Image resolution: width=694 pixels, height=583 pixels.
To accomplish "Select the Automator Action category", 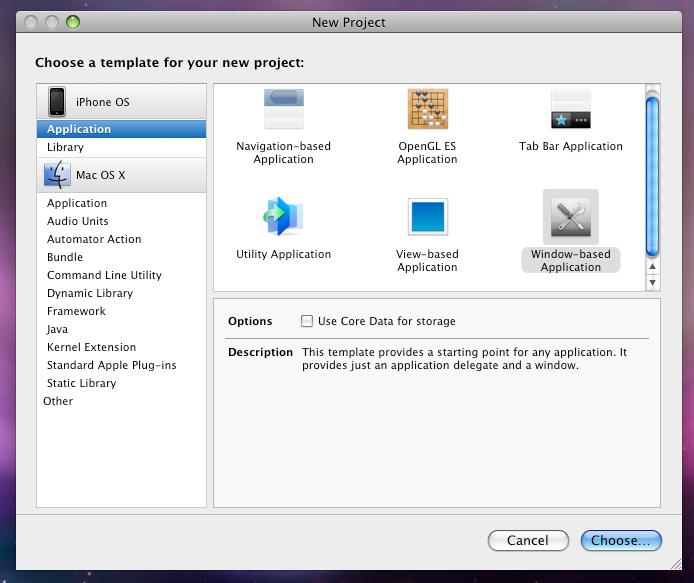I will coord(121,239).
